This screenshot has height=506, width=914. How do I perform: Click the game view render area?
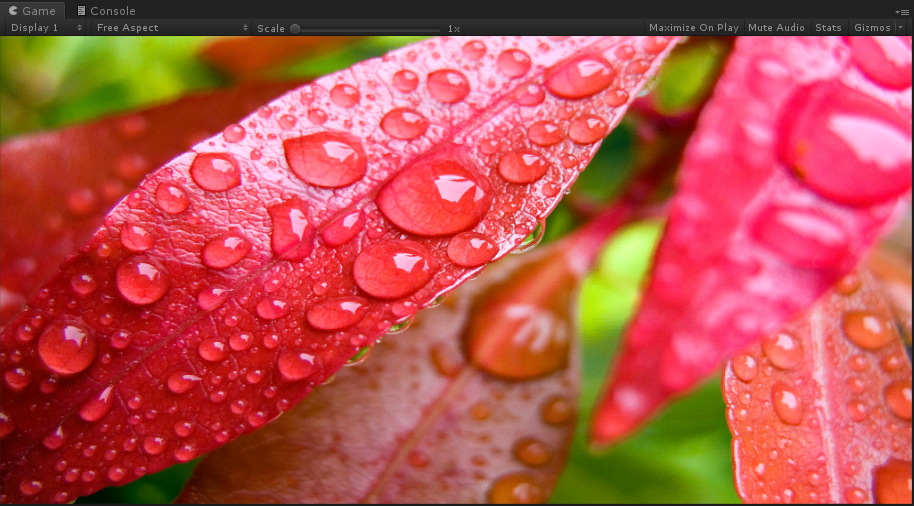(457, 270)
